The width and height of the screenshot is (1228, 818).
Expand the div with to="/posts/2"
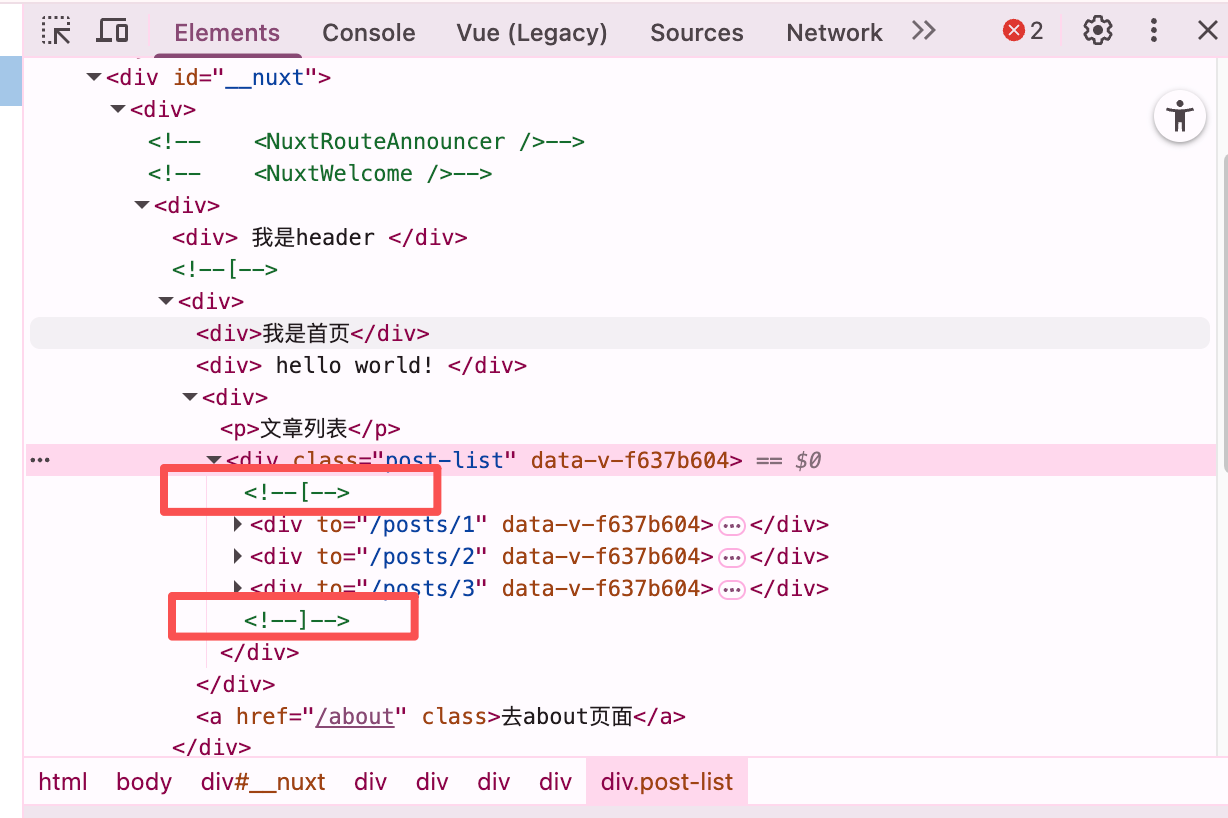click(238, 557)
